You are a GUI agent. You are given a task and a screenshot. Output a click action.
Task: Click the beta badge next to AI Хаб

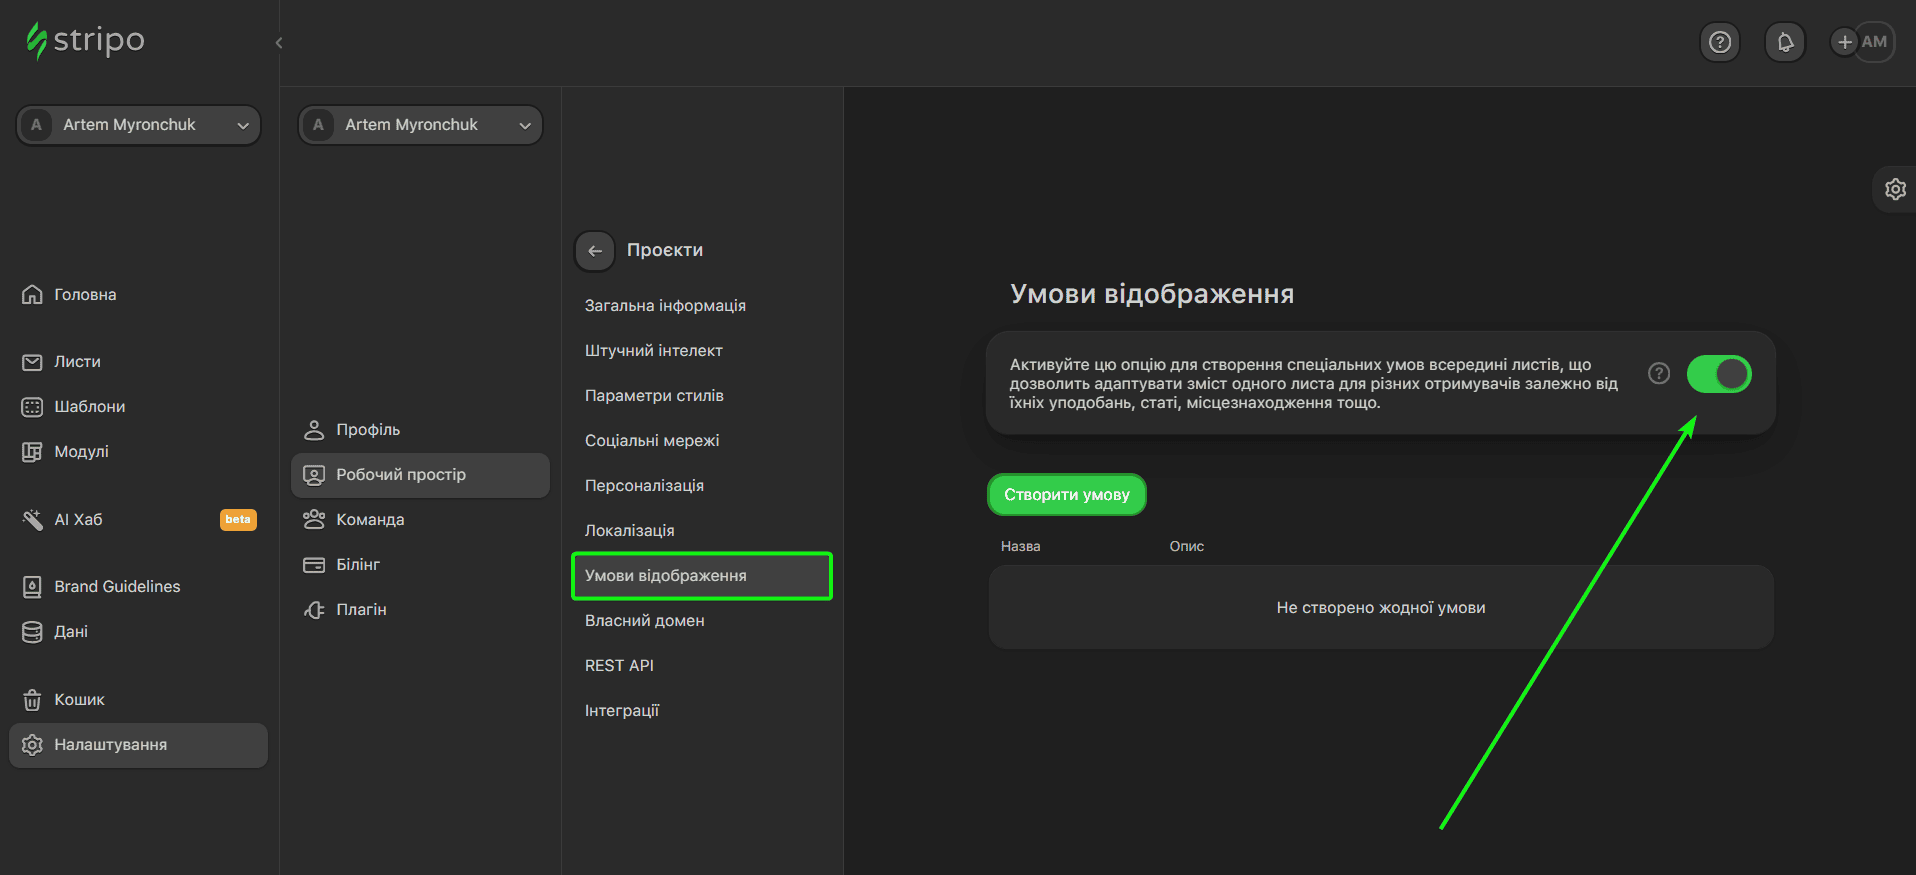coord(238,520)
